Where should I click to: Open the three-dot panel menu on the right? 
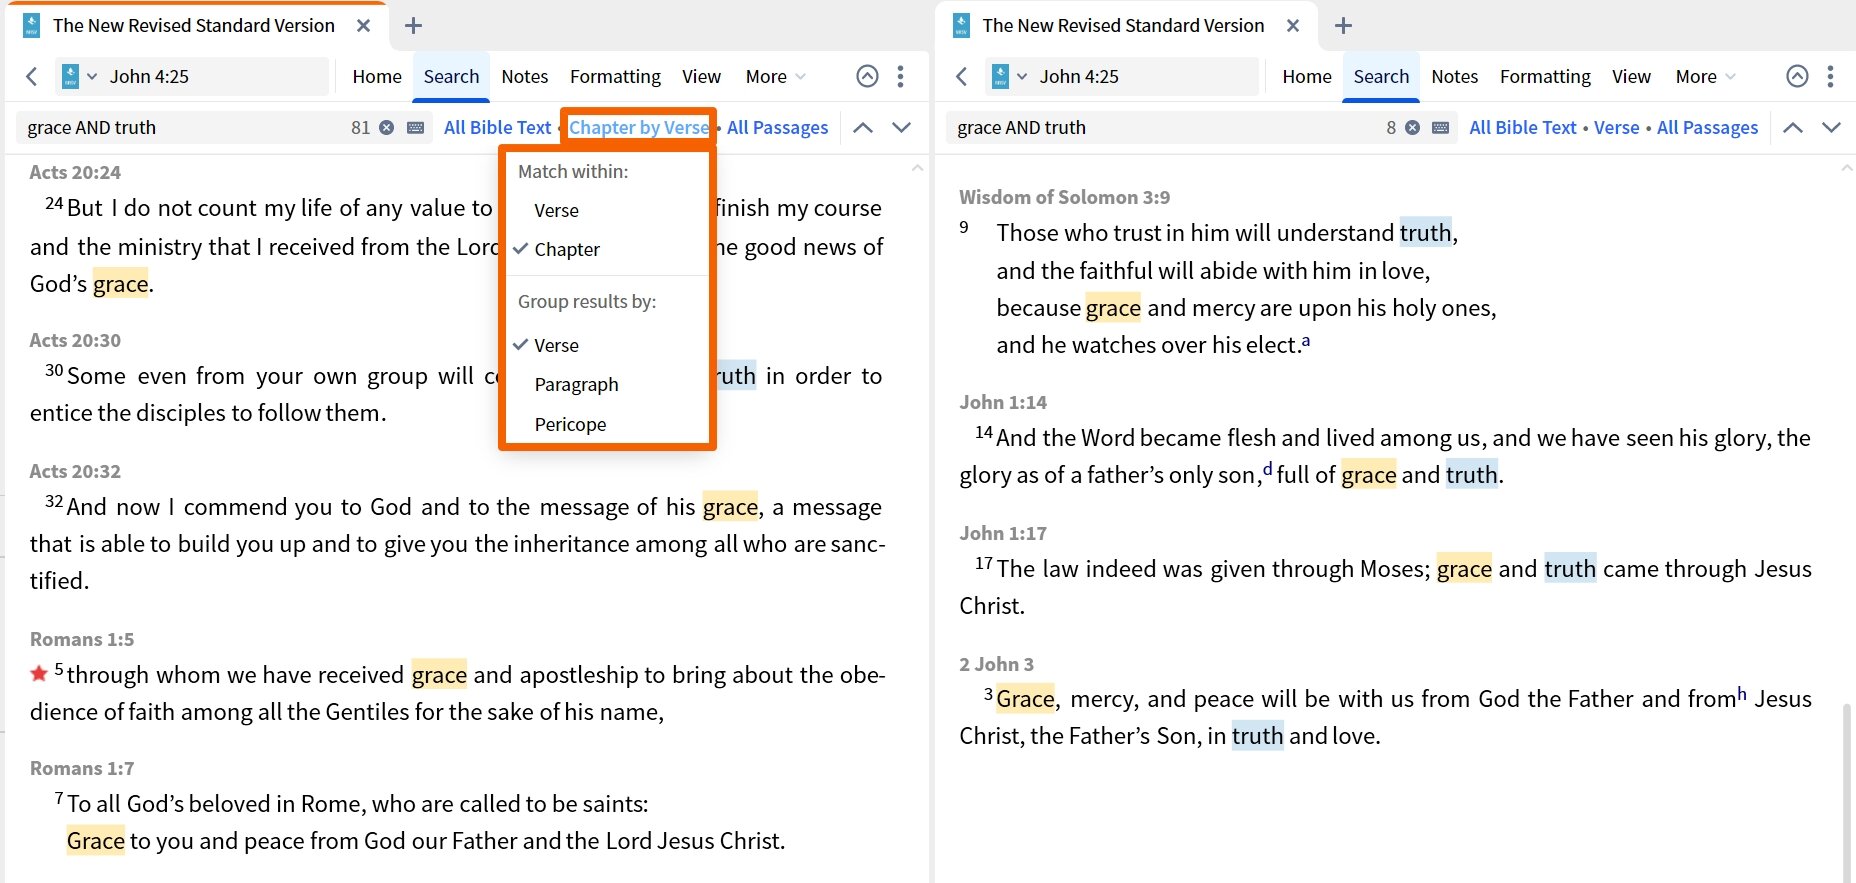pyautogui.click(x=1830, y=76)
